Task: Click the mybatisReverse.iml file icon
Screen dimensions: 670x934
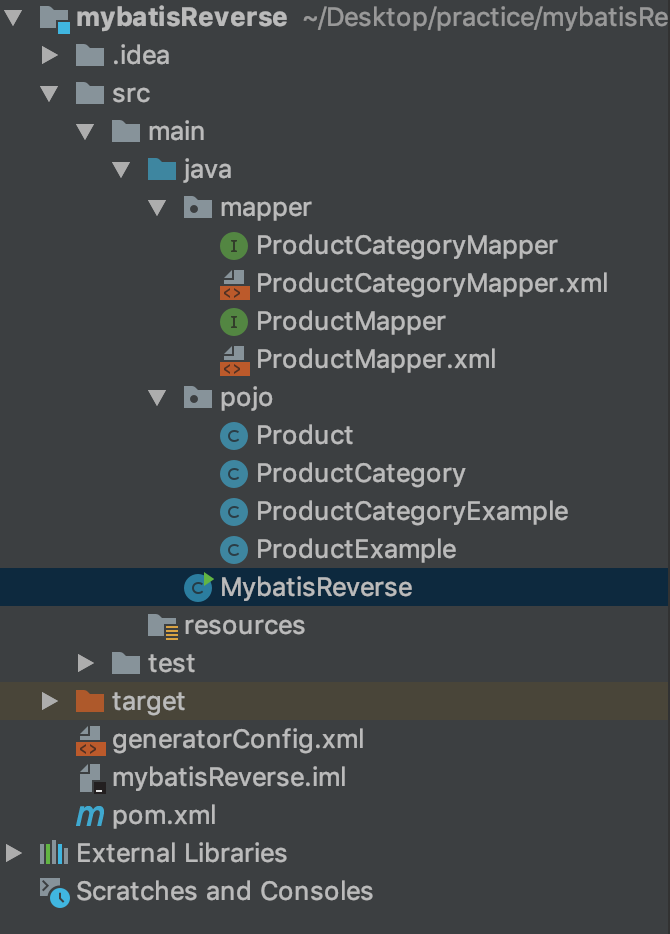Action: click(92, 778)
